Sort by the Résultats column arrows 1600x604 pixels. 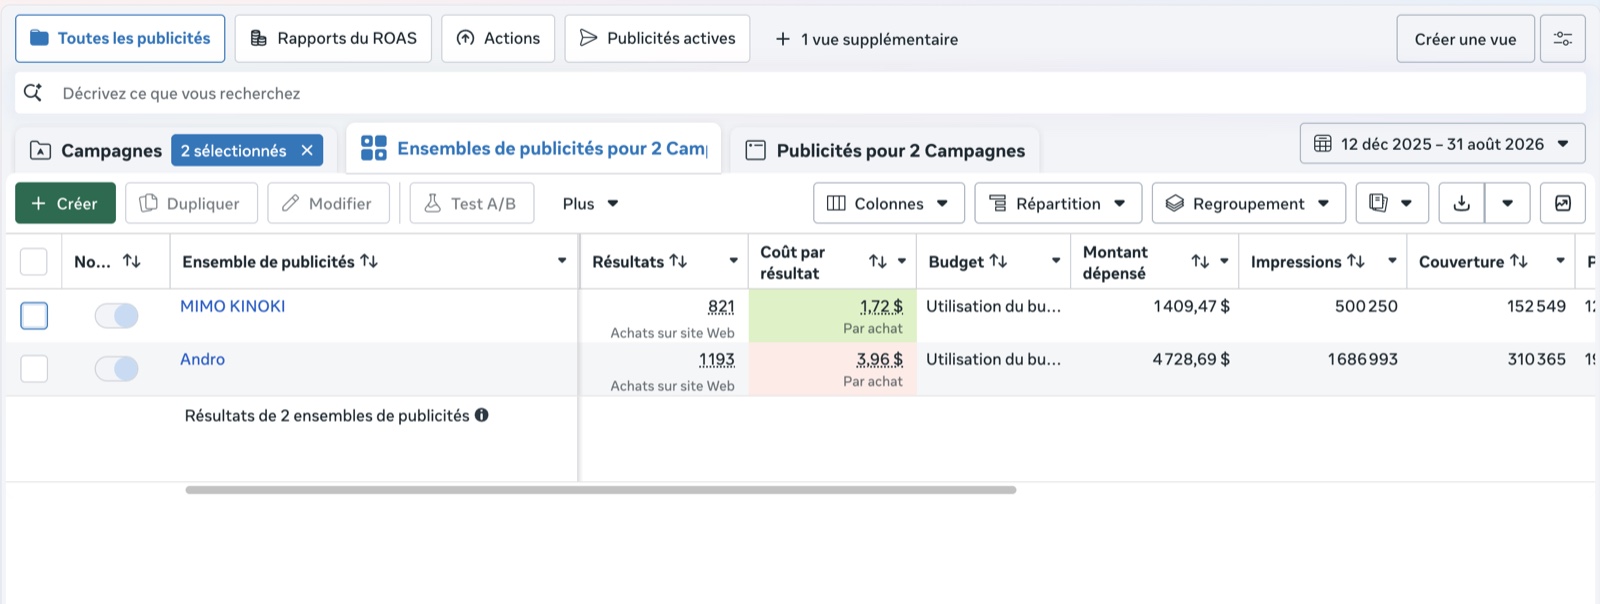coord(679,261)
